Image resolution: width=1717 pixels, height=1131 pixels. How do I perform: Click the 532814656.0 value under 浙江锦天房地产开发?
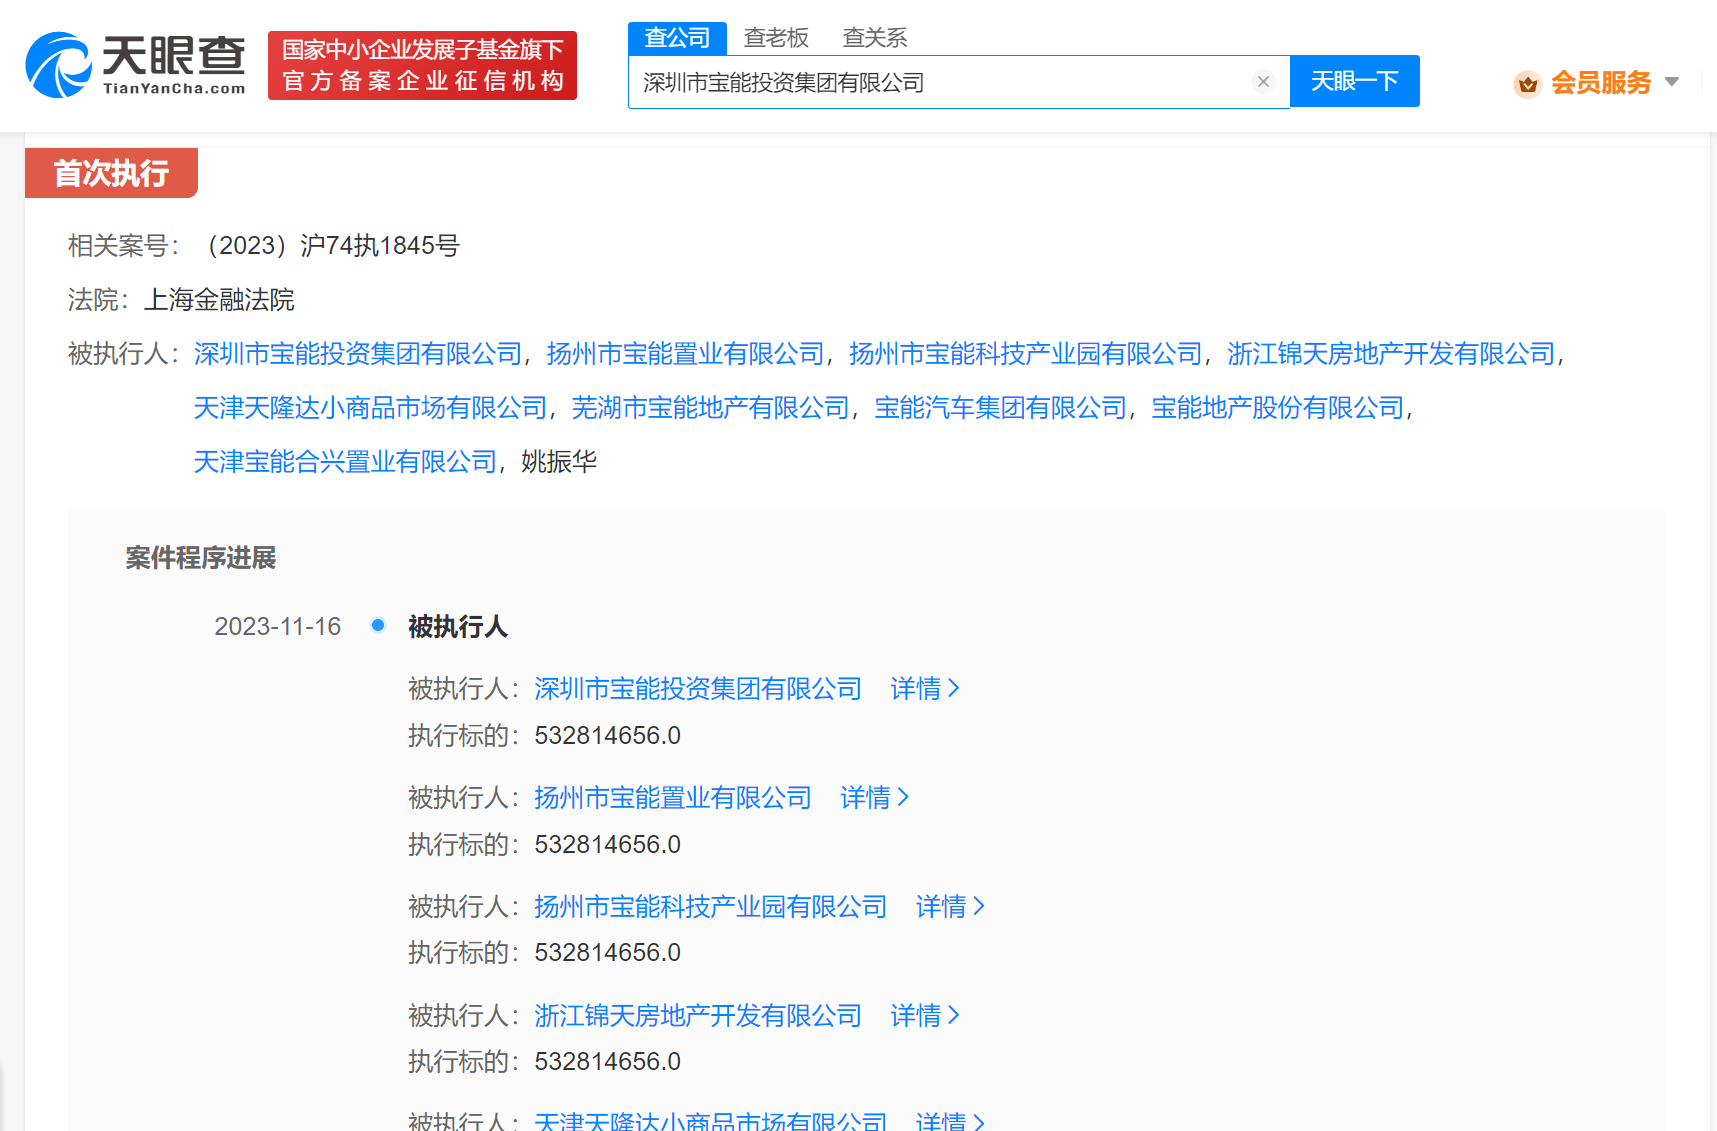click(608, 1062)
